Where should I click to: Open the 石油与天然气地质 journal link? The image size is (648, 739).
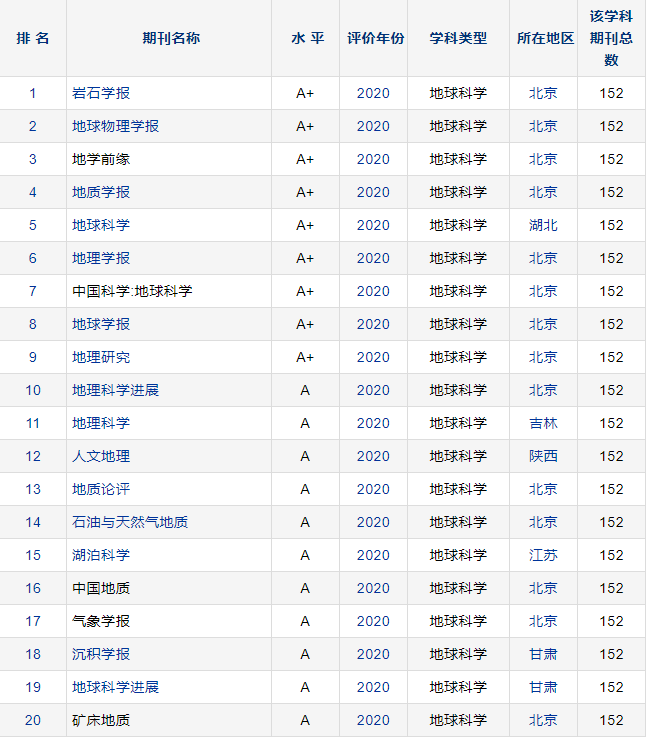[130, 522]
